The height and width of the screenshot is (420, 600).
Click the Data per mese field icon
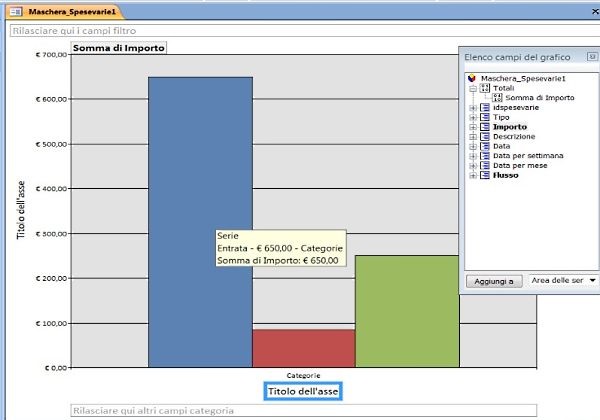[x=484, y=165]
